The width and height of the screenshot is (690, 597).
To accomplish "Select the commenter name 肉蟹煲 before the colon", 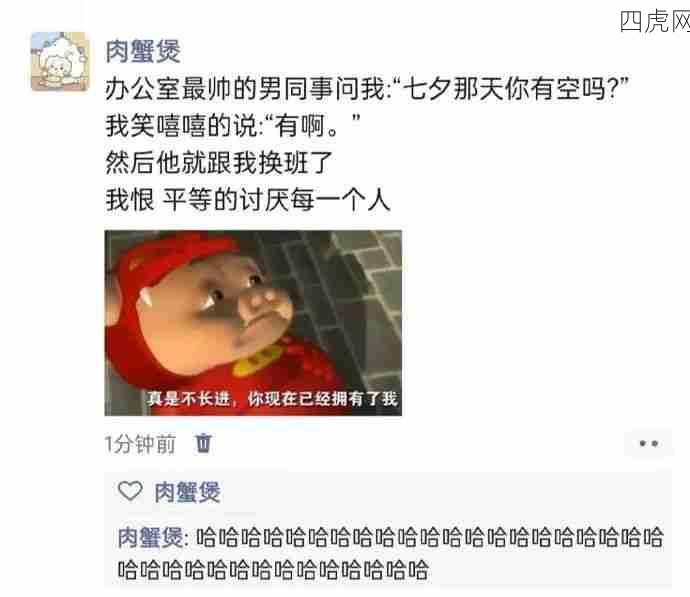I will 150,537.
